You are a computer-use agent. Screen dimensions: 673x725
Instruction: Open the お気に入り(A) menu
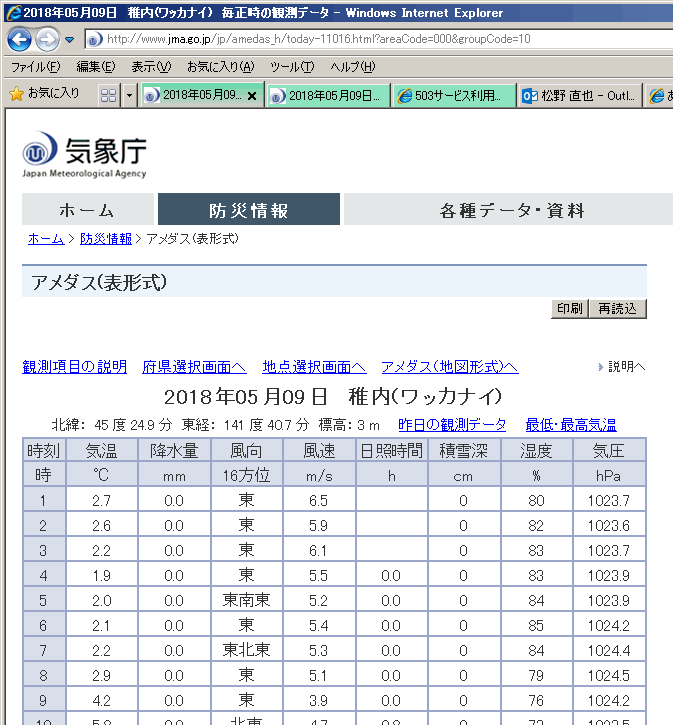(x=220, y=67)
